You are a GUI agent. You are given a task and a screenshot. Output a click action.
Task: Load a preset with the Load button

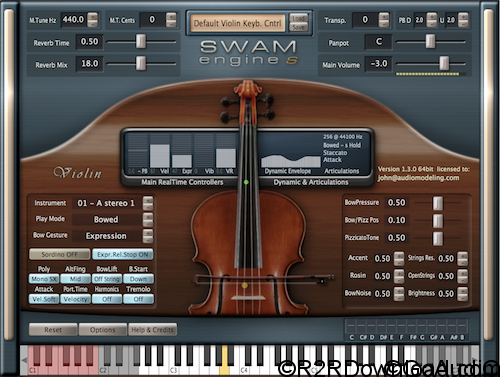[298, 18]
